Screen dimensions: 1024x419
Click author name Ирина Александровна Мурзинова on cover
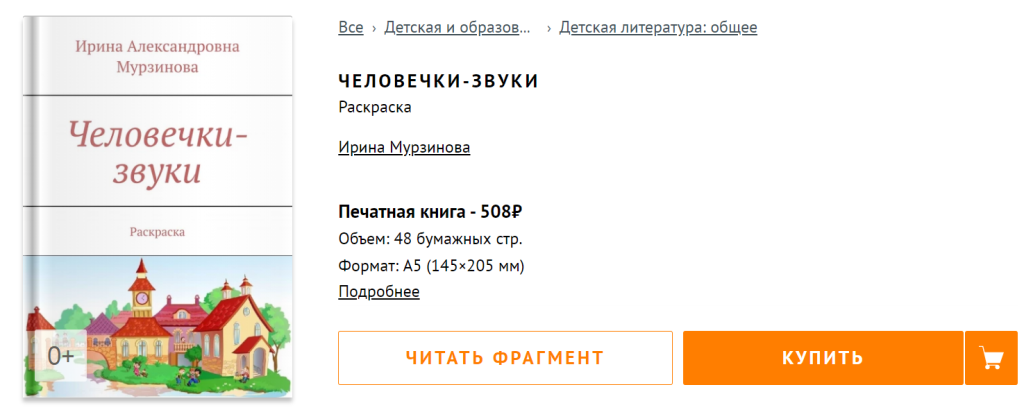tap(157, 56)
